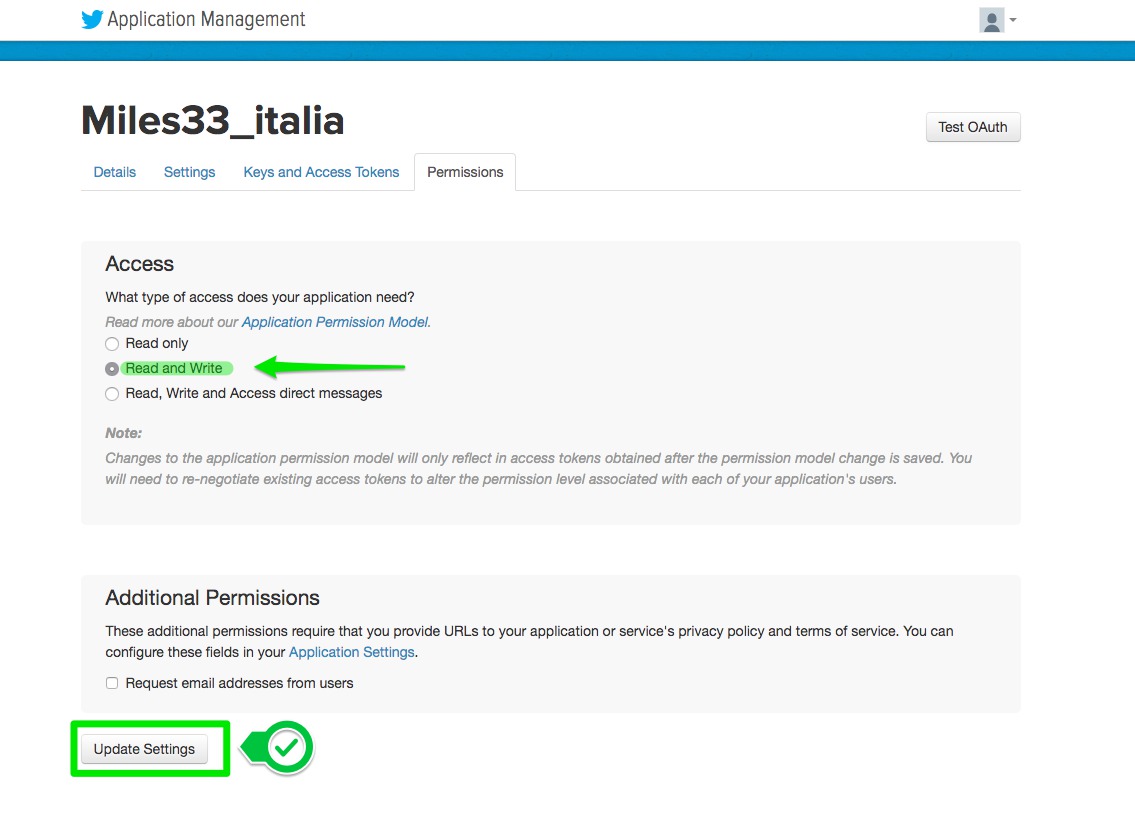Enable Request email addresses from users checkbox
This screenshot has width=1135, height=814.
[x=112, y=684]
